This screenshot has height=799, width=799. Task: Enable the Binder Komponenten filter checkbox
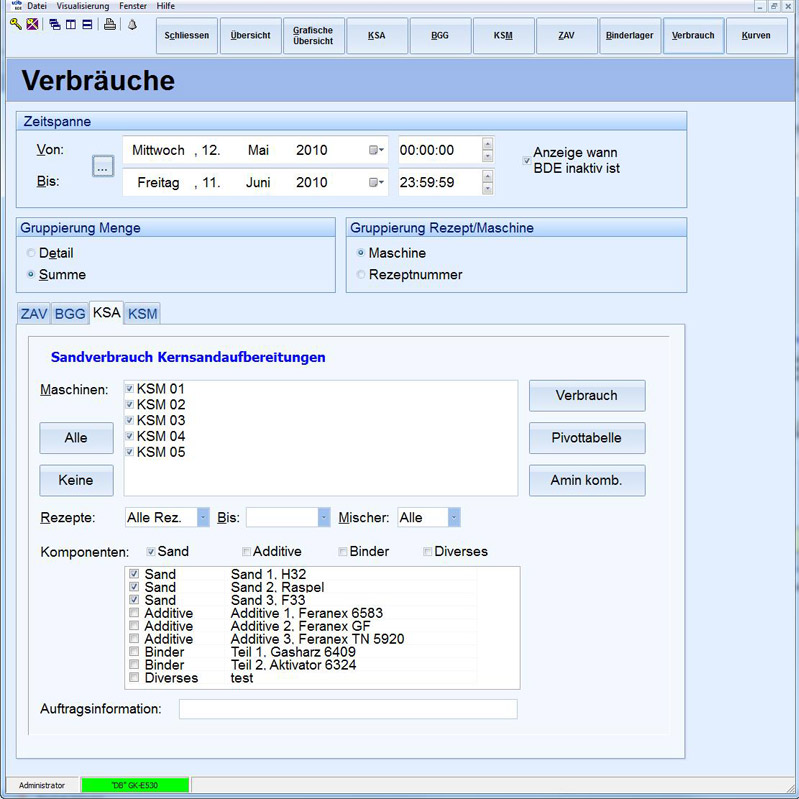pos(343,551)
